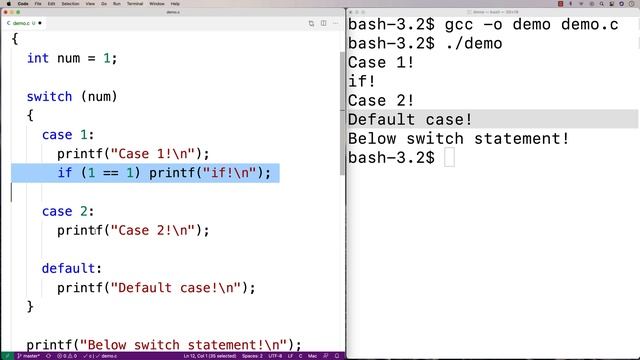Click the Mac configuration status item
Viewport: 640px width, 360px height.
point(312,356)
